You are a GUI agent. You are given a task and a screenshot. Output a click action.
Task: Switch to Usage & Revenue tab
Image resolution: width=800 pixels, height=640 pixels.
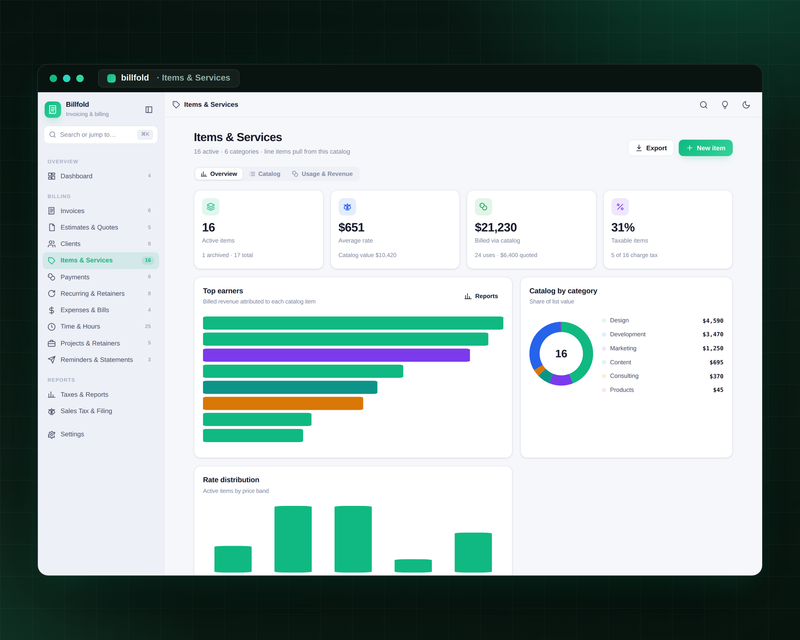click(x=322, y=174)
